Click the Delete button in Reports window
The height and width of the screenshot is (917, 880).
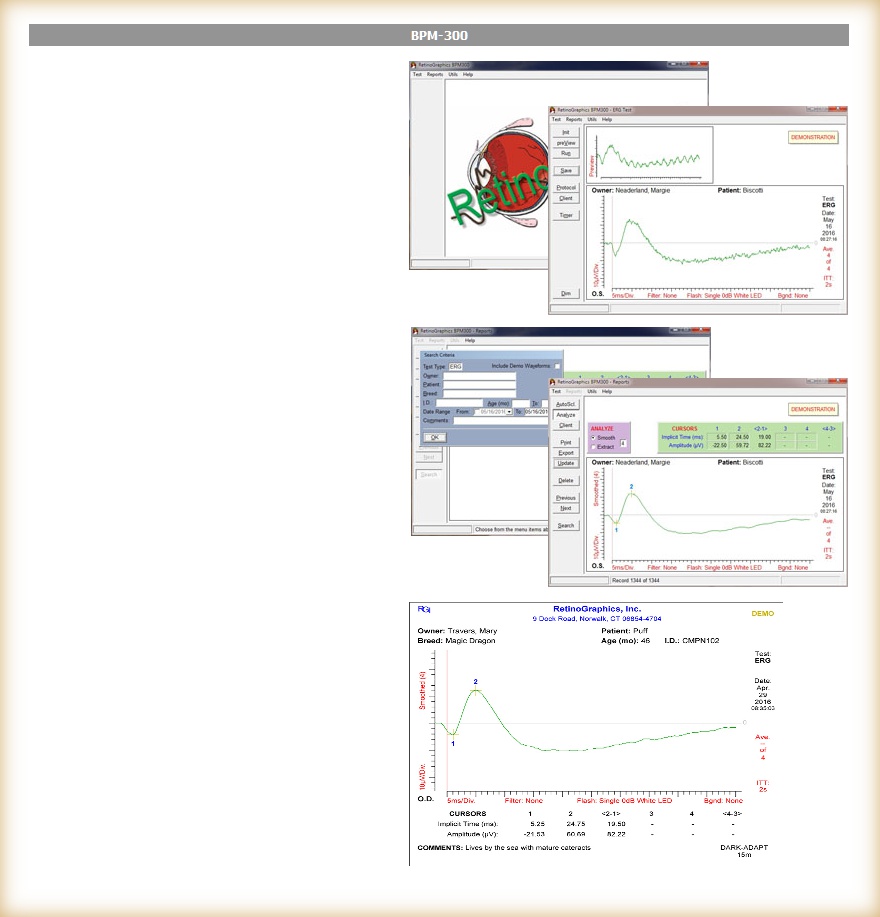pos(565,480)
